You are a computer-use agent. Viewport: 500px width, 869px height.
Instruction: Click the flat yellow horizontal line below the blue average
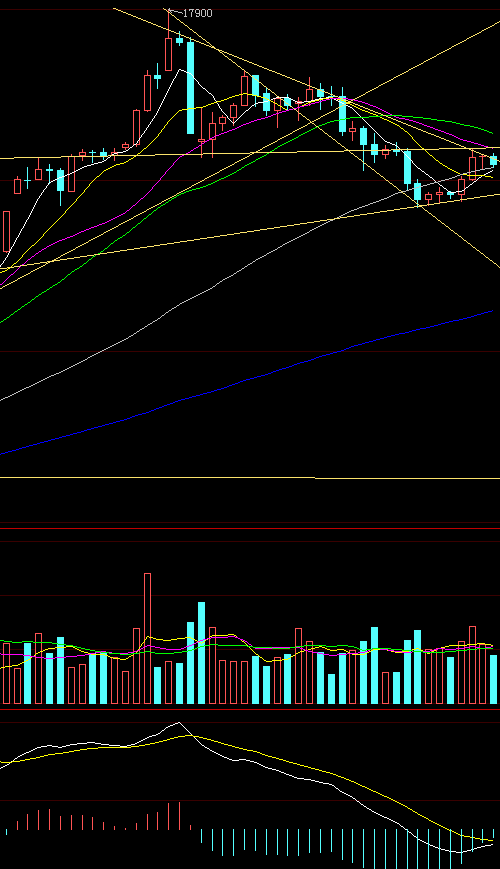coord(250,477)
